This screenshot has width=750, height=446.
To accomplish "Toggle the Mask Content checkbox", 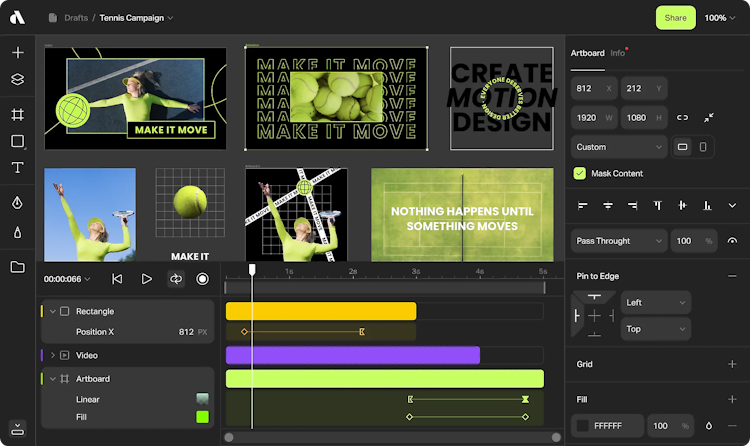I will (580, 173).
